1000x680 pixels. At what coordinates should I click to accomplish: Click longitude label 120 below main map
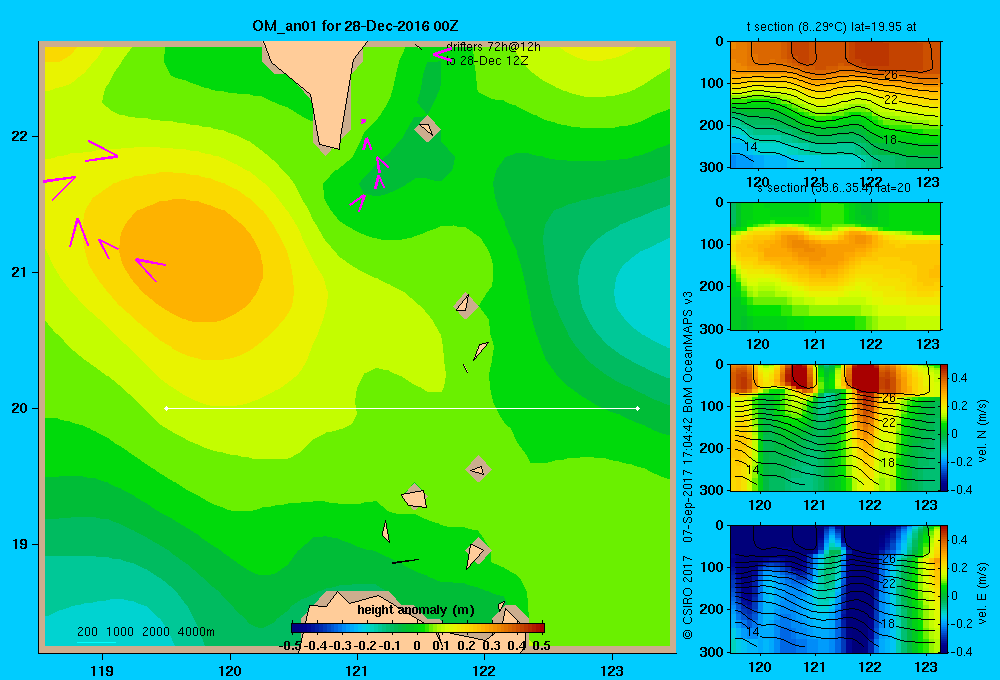230,670
